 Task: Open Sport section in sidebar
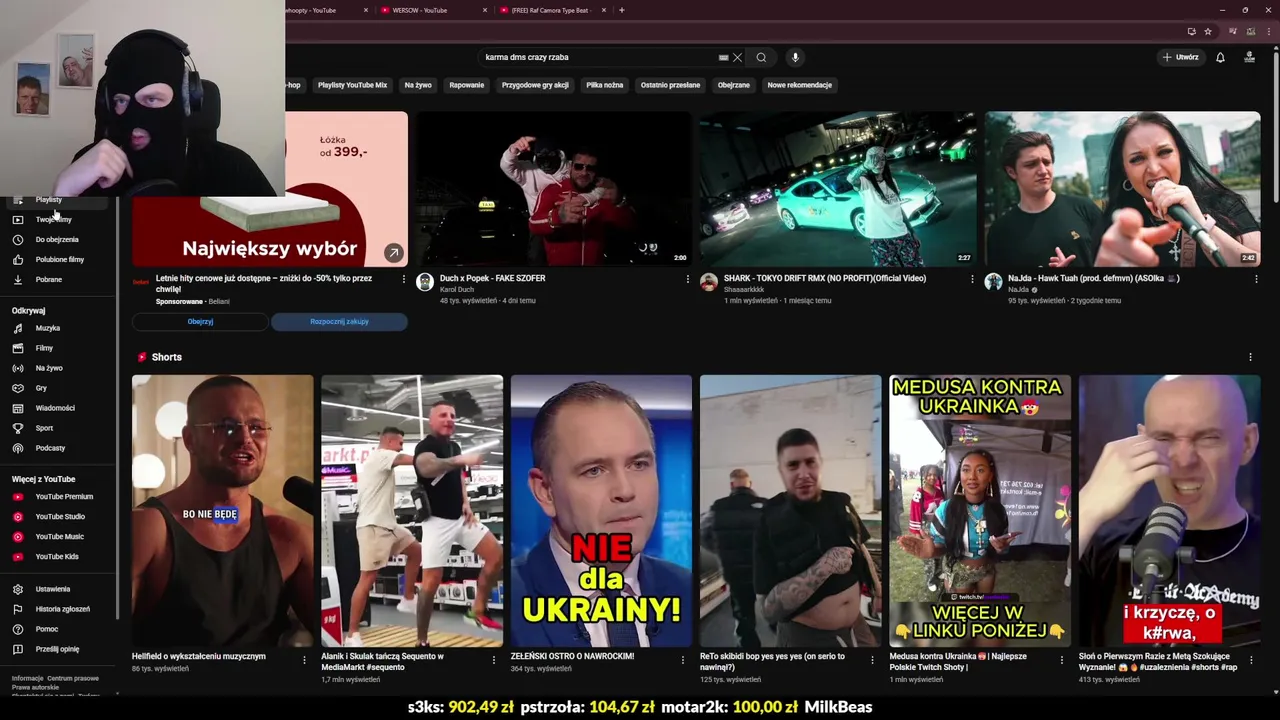[x=44, y=428]
